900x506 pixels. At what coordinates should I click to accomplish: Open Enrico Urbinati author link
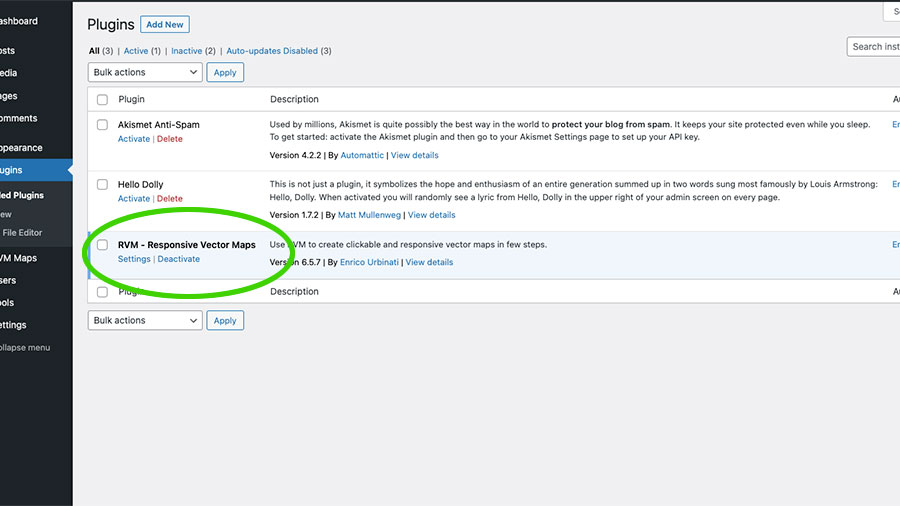(x=369, y=262)
